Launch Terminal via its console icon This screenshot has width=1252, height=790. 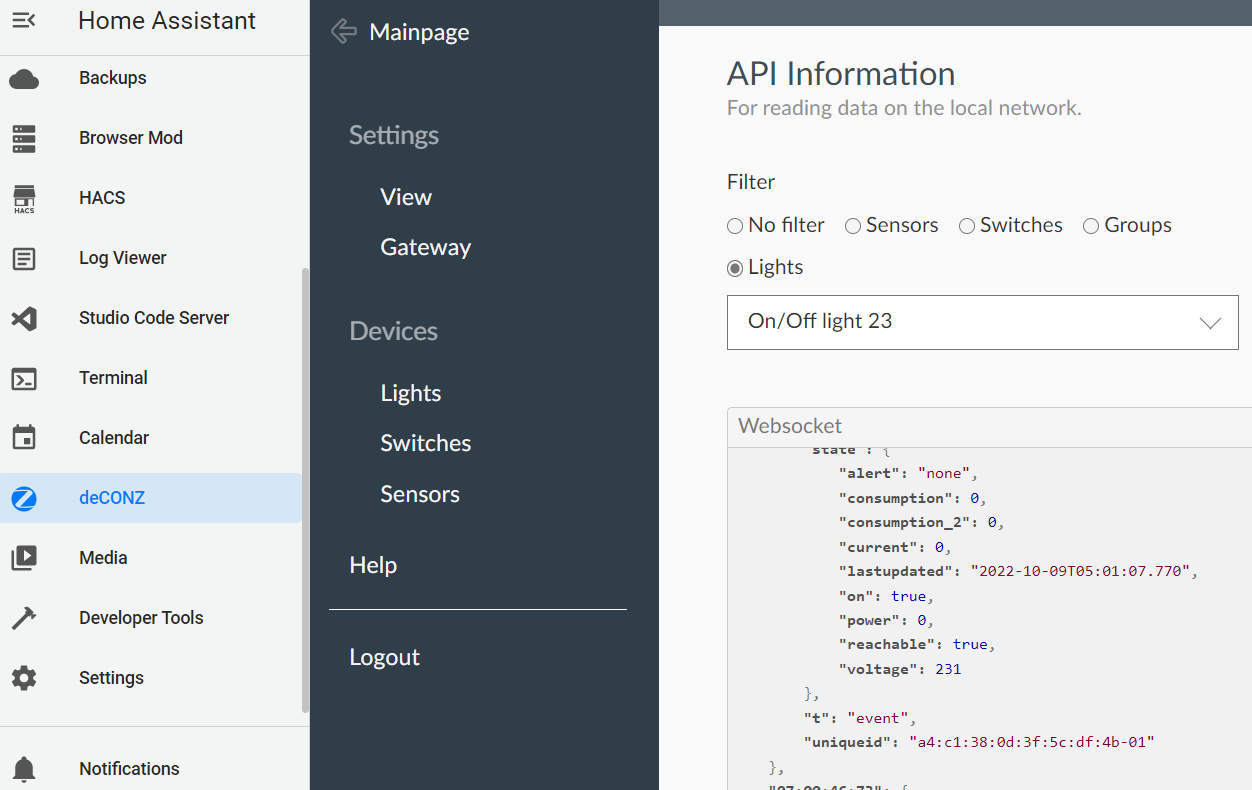coord(24,378)
